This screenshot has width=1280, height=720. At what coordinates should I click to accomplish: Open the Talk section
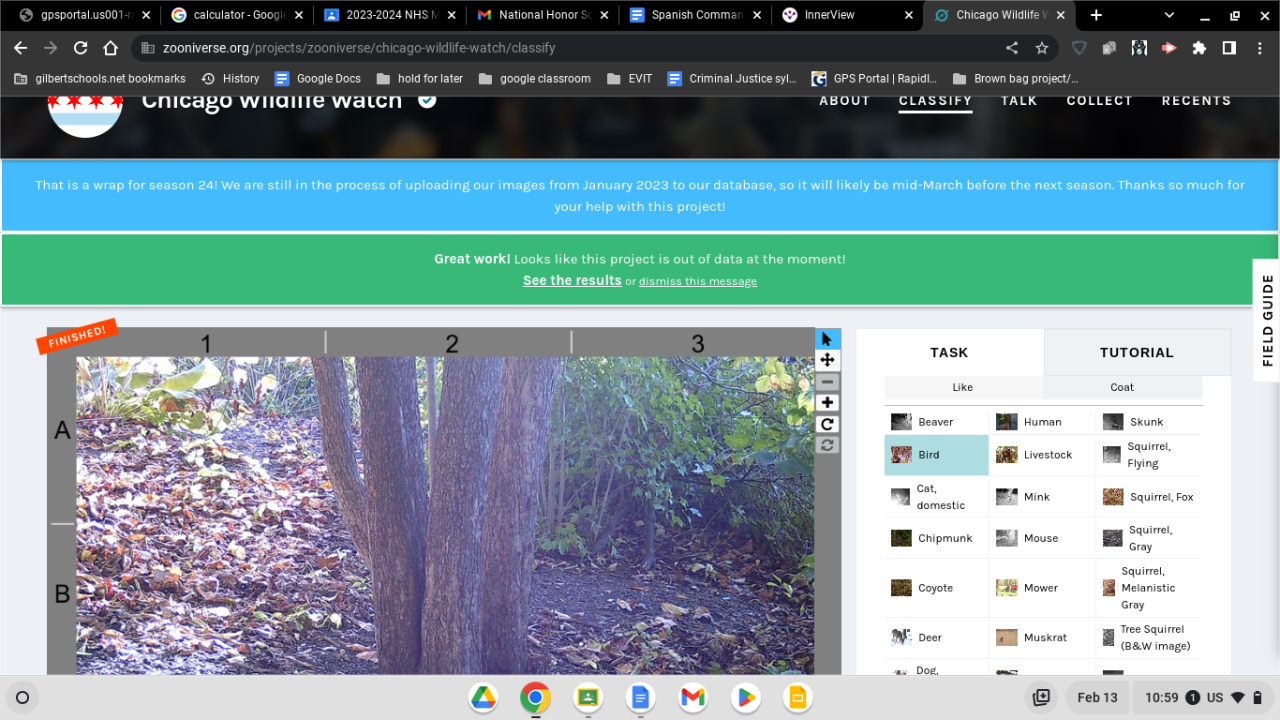click(1019, 100)
